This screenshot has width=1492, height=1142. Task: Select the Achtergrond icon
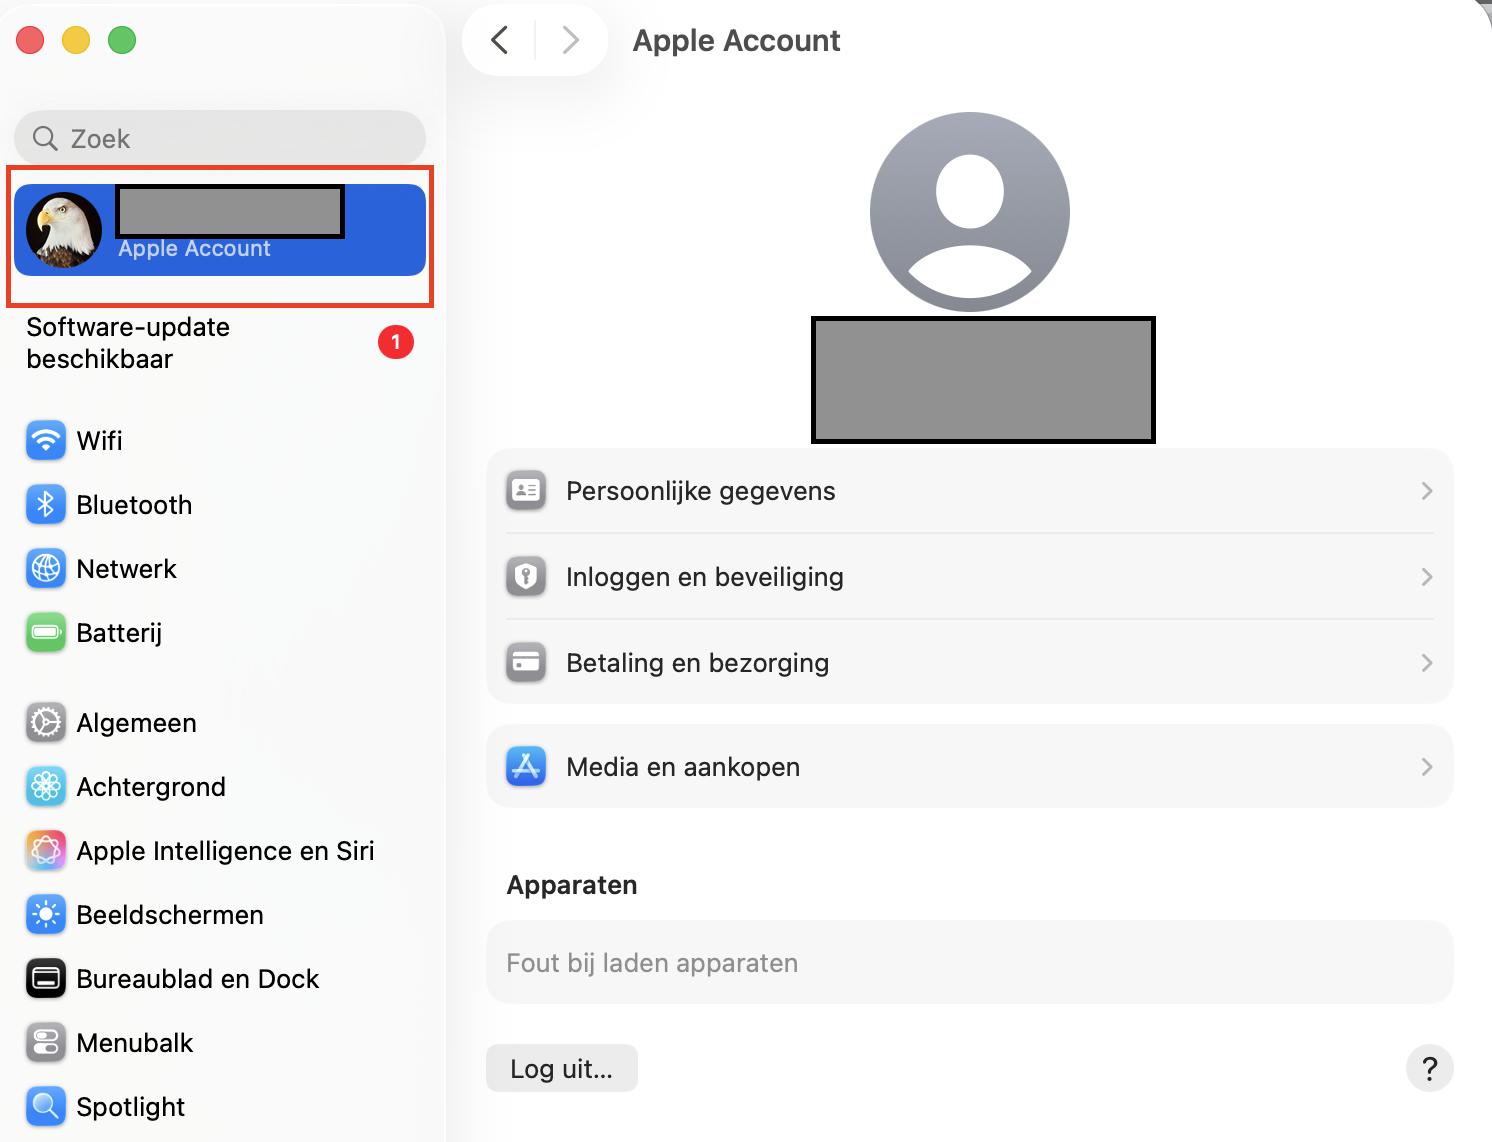tap(45, 786)
